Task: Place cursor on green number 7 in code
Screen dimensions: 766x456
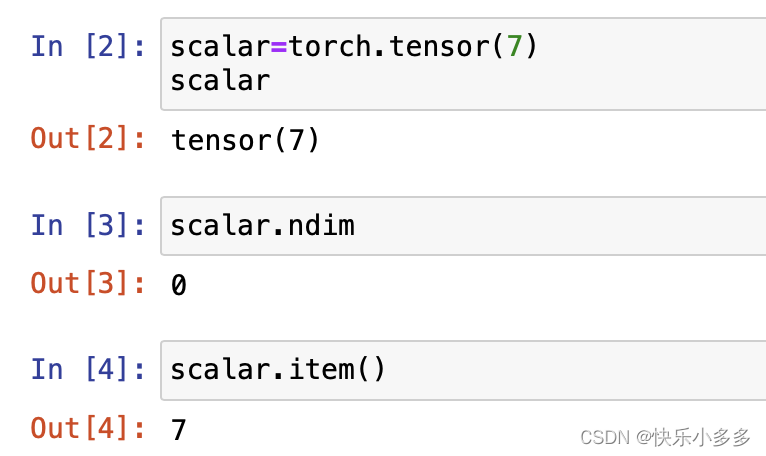Action: tap(514, 47)
